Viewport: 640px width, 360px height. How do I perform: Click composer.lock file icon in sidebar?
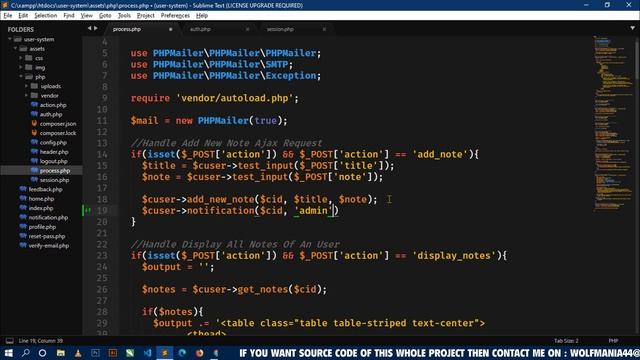coord(34,133)
